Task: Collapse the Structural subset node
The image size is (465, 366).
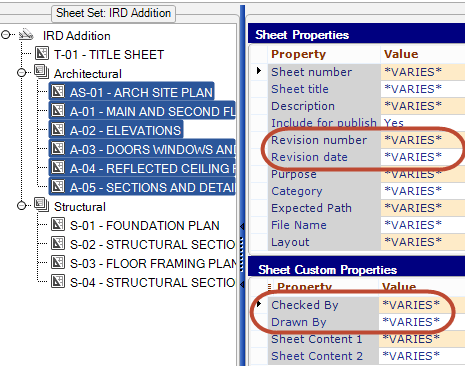Action: (x=22, y=206)
